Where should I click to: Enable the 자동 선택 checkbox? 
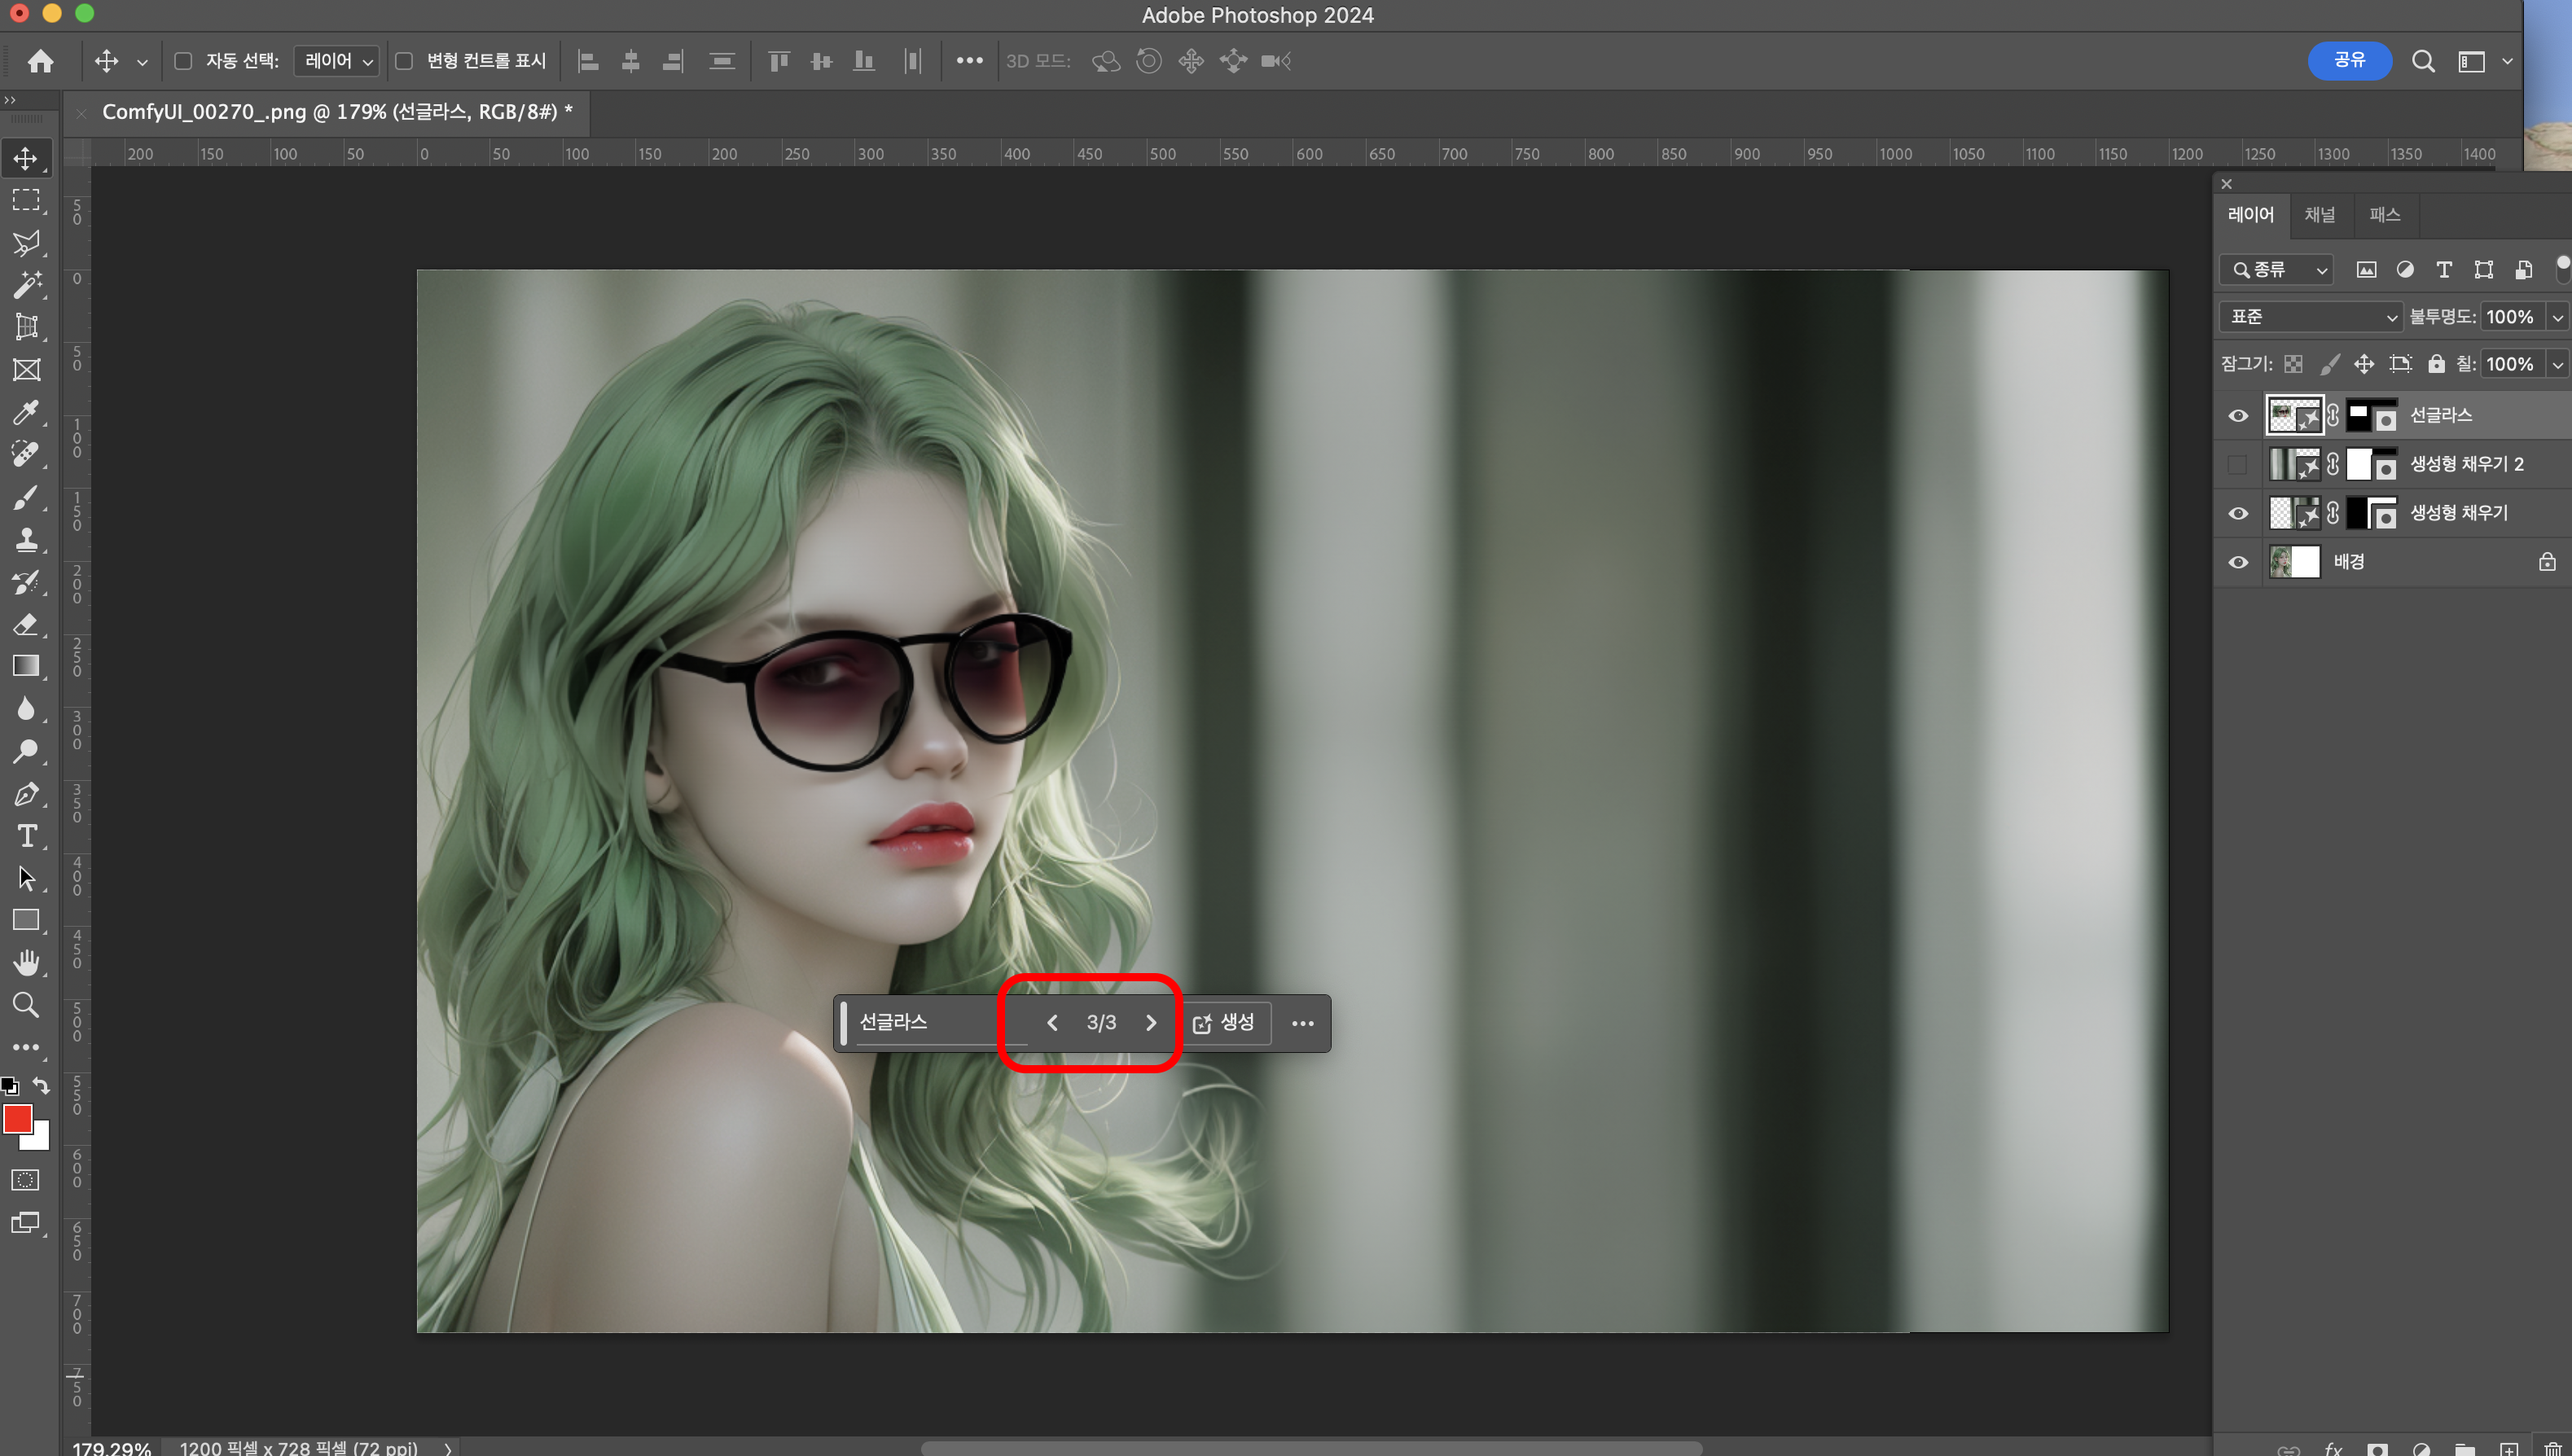tap(183, 61)
